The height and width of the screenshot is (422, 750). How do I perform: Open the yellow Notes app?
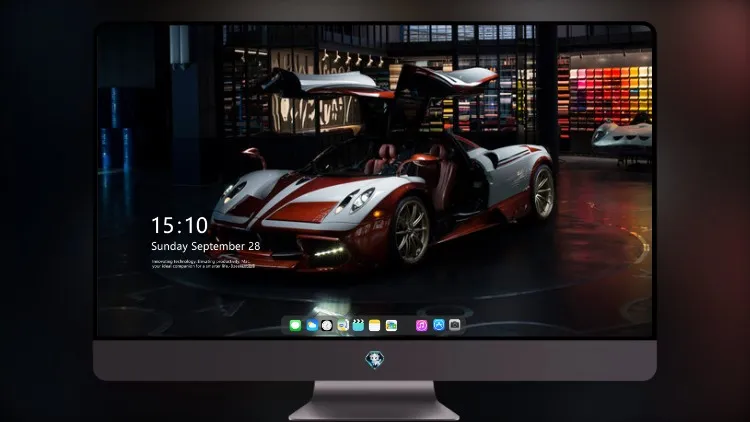tap(375, 325)
